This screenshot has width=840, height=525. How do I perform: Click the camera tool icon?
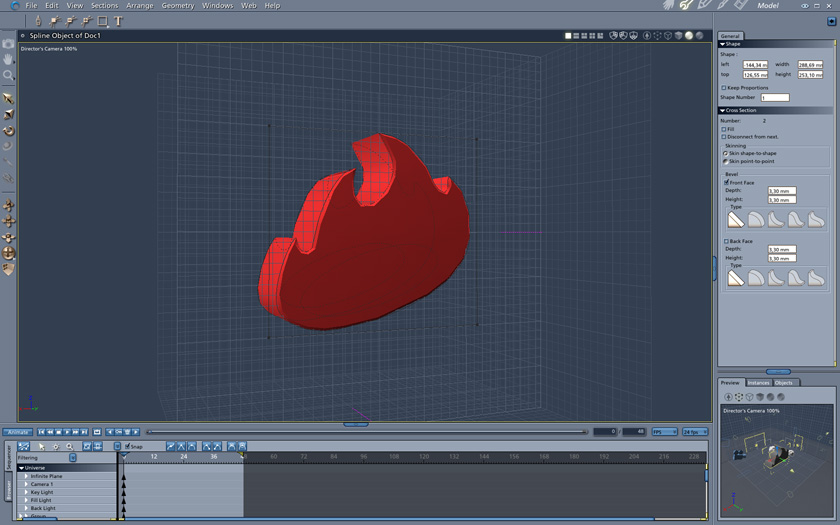pyautogui.click(x=8, y=44)
